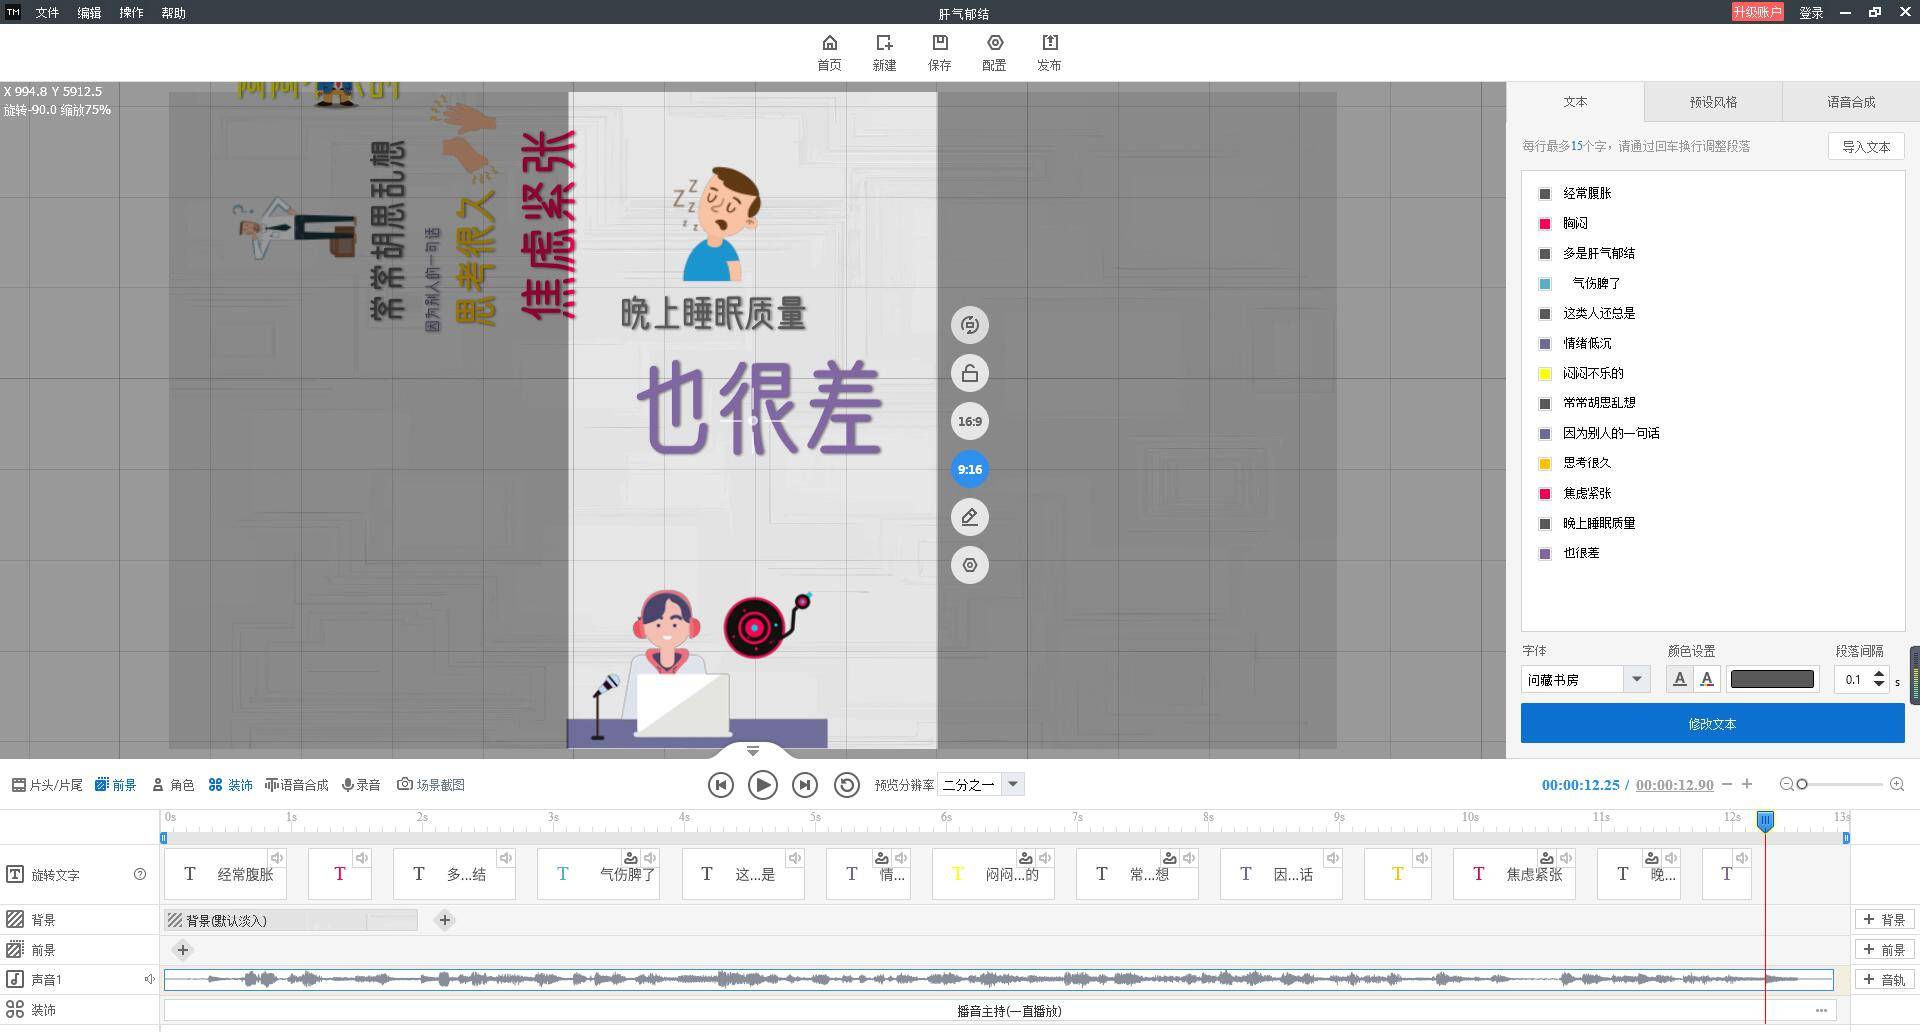Image resolution: width=1920 pixels, height=1032 pixels.
Task: Click the round edit pencil button
Action: 969,517
